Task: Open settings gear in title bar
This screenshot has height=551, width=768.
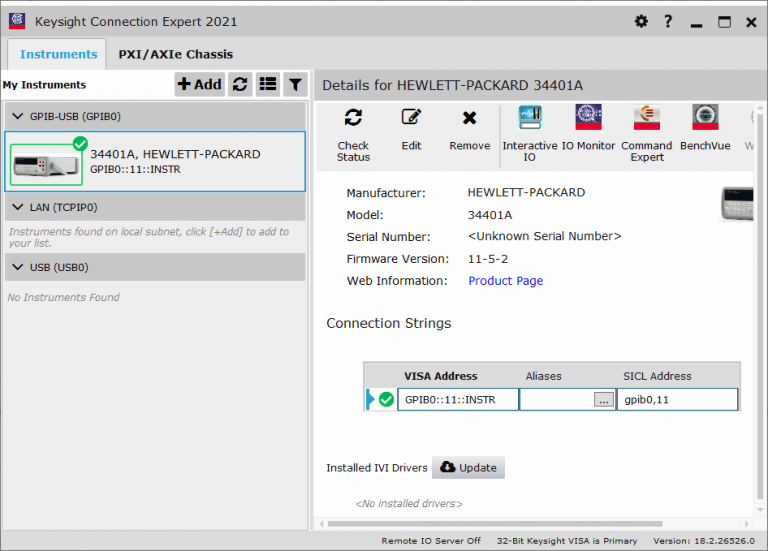Action: (x=641, y=22)
